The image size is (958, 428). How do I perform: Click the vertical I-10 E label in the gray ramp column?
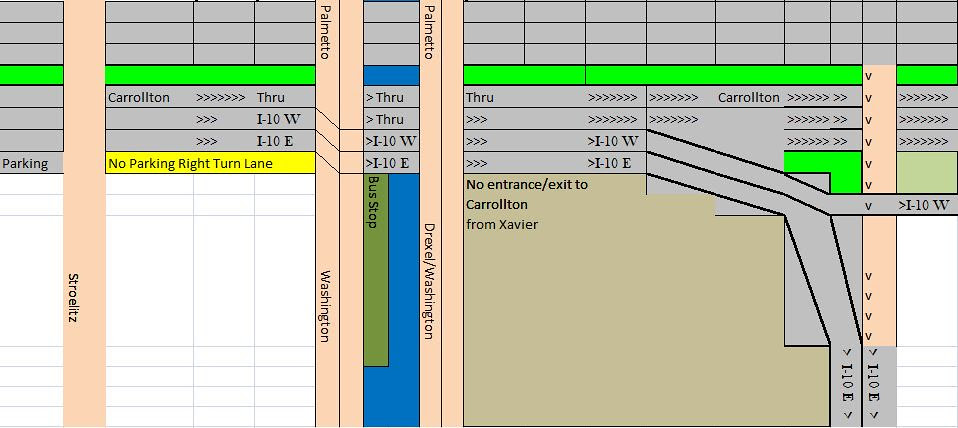point(846,384)
